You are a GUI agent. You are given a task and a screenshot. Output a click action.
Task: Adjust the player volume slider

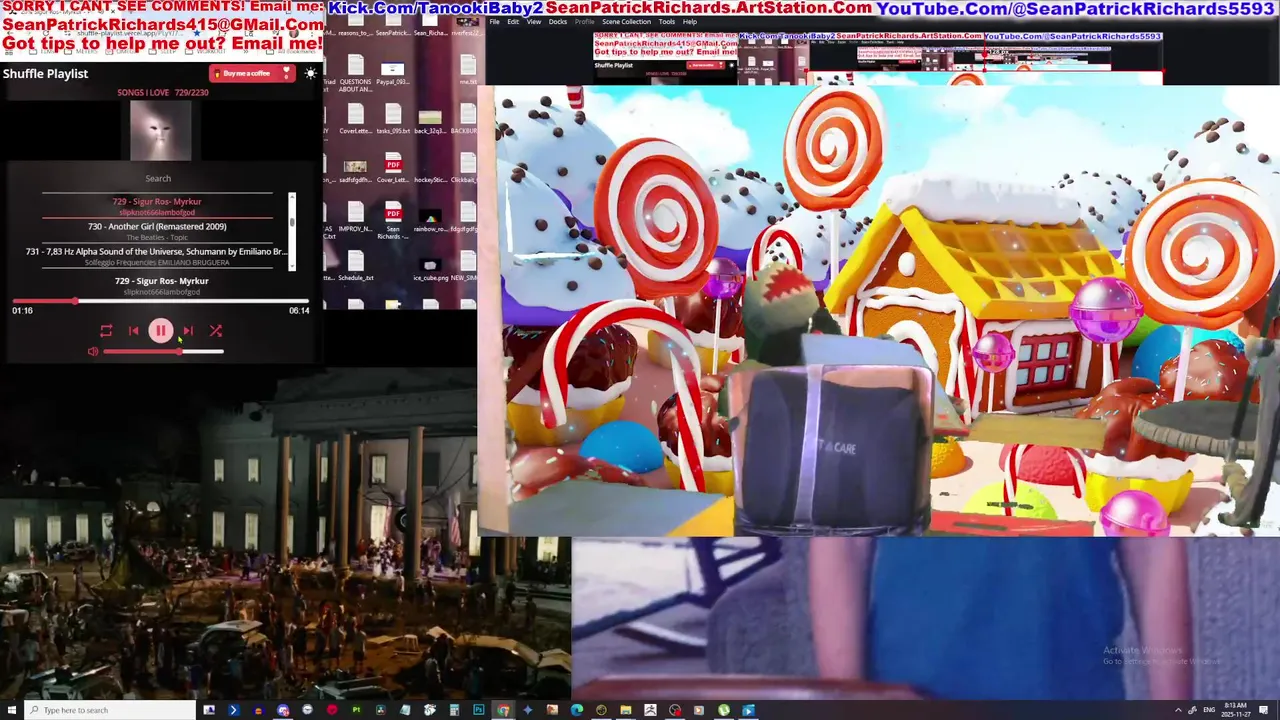click(x=163, y=352)
